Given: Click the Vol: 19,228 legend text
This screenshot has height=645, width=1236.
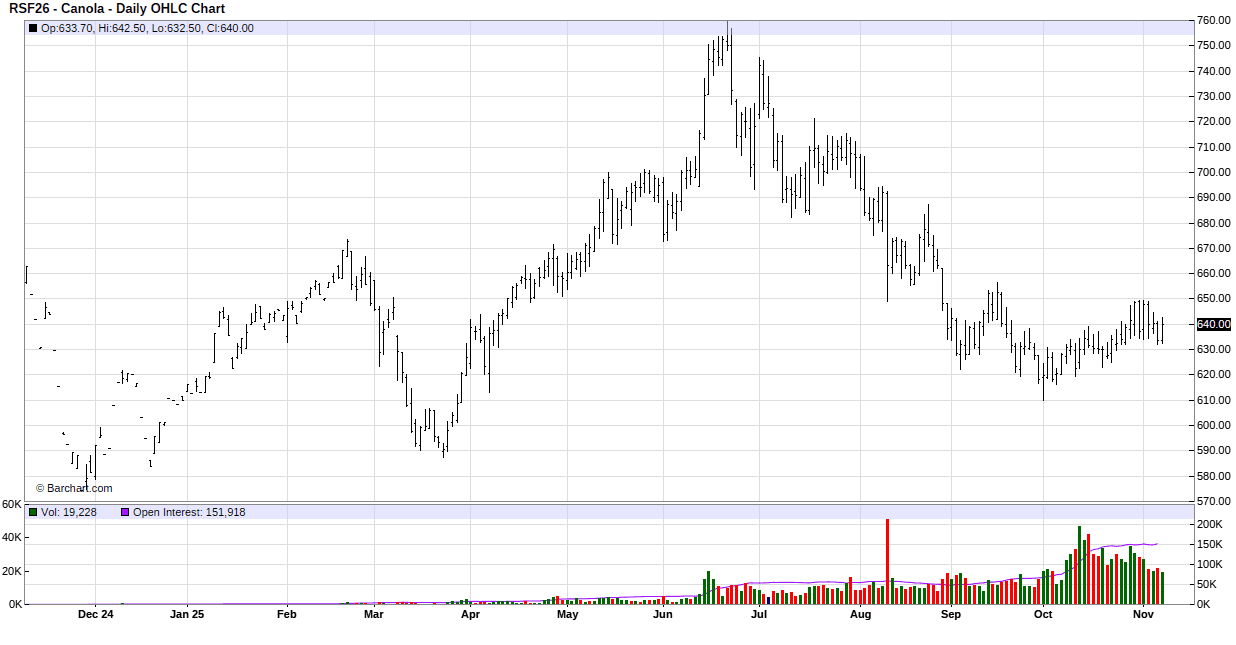Looking at the screenshot, I should point(69,512).
